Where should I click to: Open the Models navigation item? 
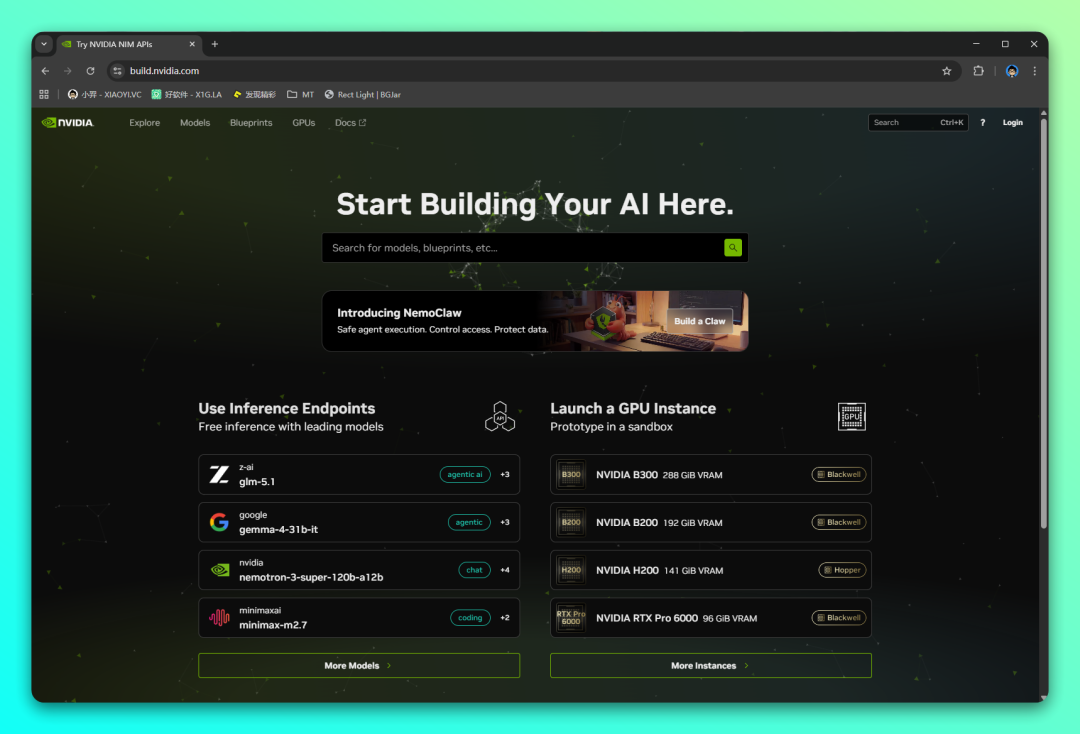click(x=195, y=123)
